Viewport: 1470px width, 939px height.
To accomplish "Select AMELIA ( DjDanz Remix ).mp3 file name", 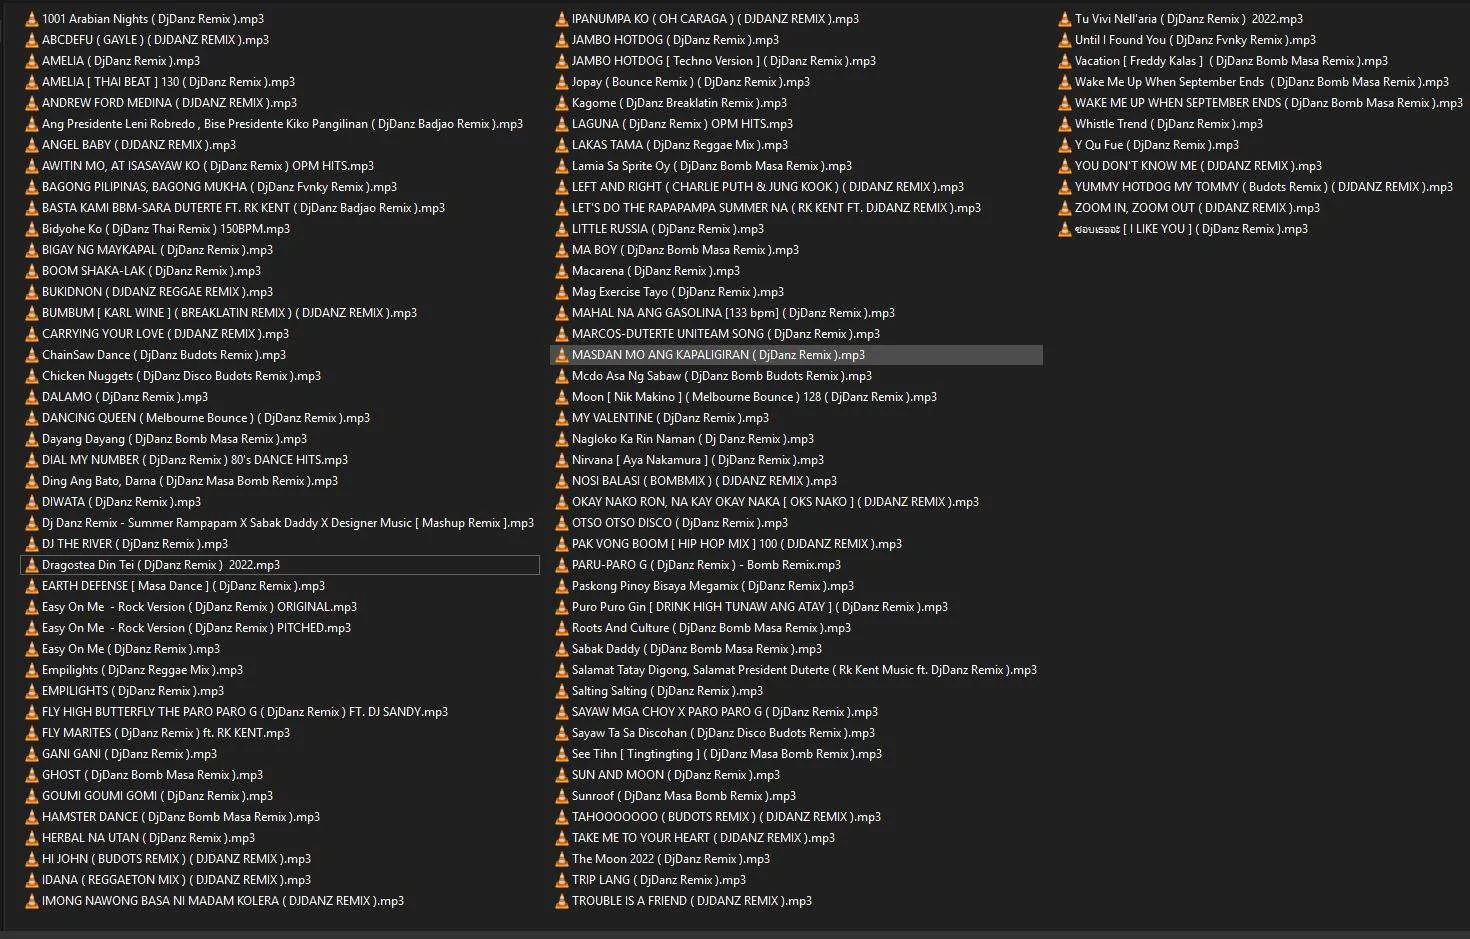I will [121, 61].
